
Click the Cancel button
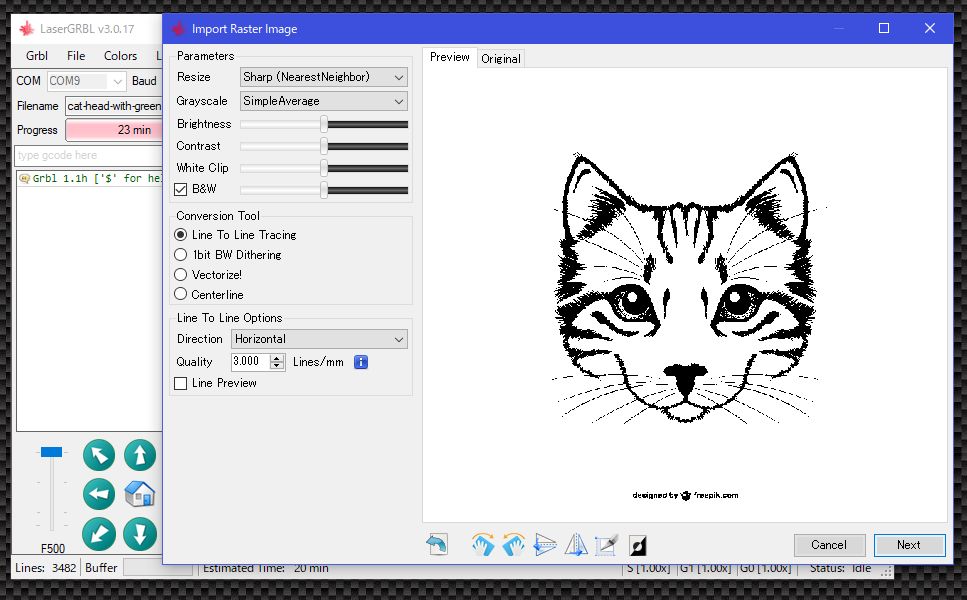(829, 545)
